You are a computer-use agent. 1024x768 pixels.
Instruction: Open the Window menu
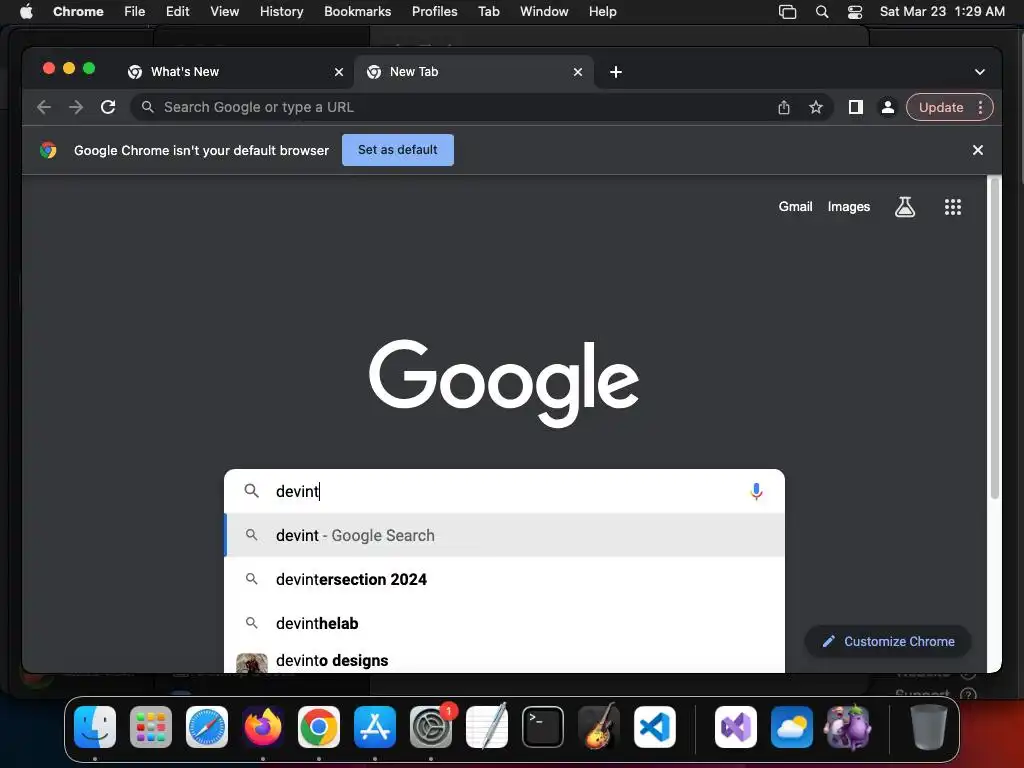click(544, 12)
